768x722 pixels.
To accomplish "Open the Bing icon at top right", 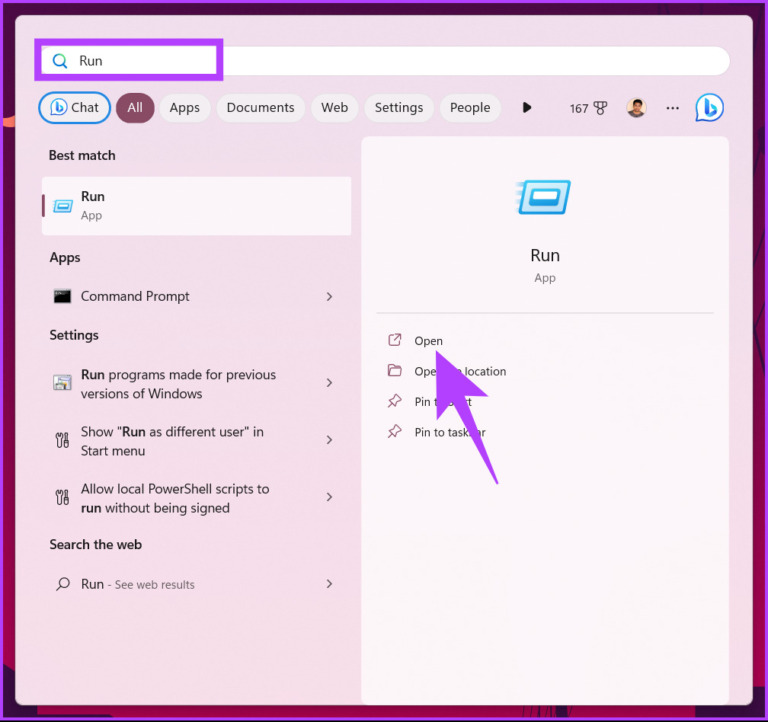I will 709,107.
